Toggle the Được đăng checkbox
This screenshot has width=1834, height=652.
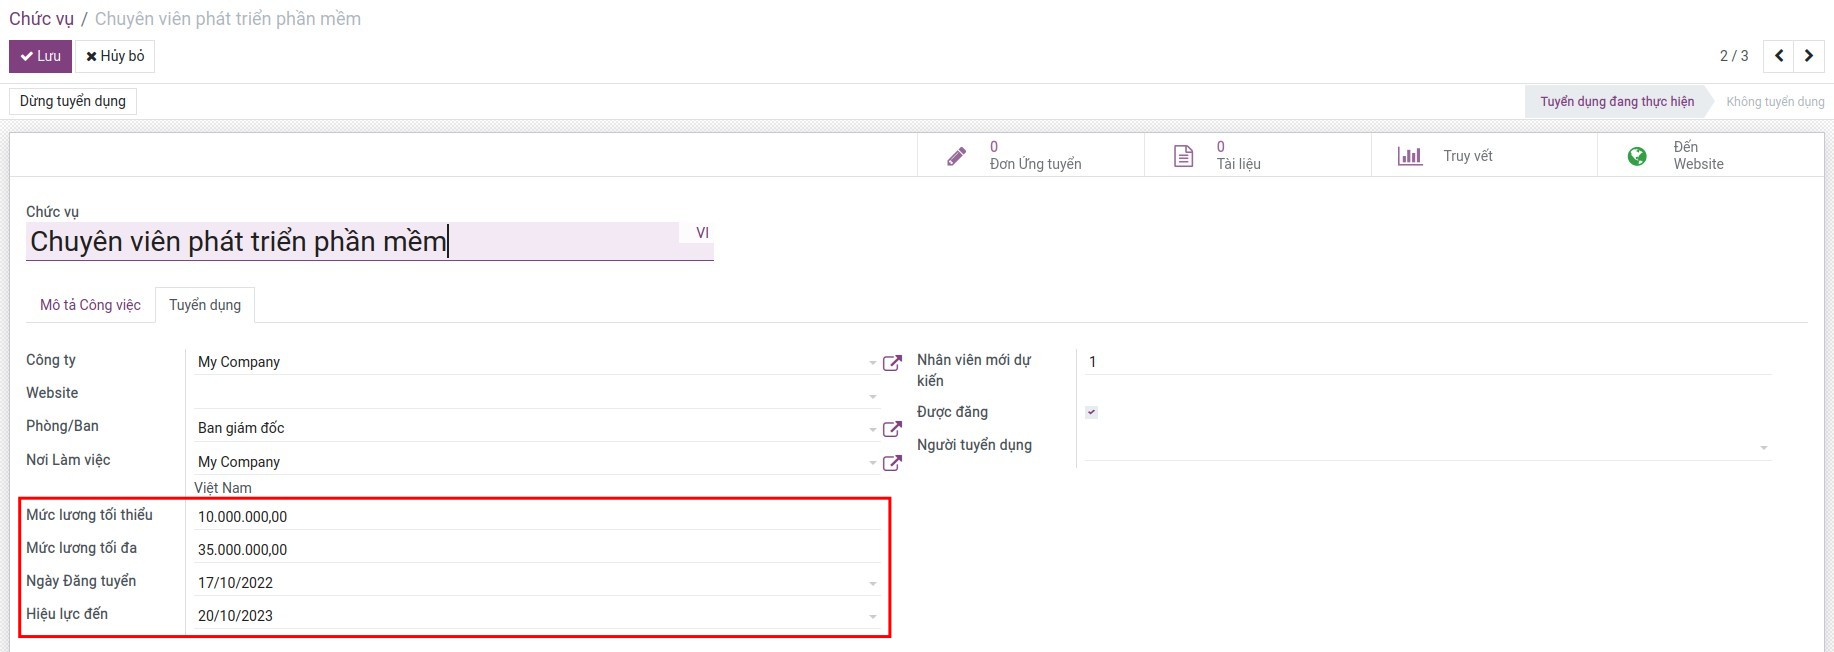click(x=1091, y=412)
